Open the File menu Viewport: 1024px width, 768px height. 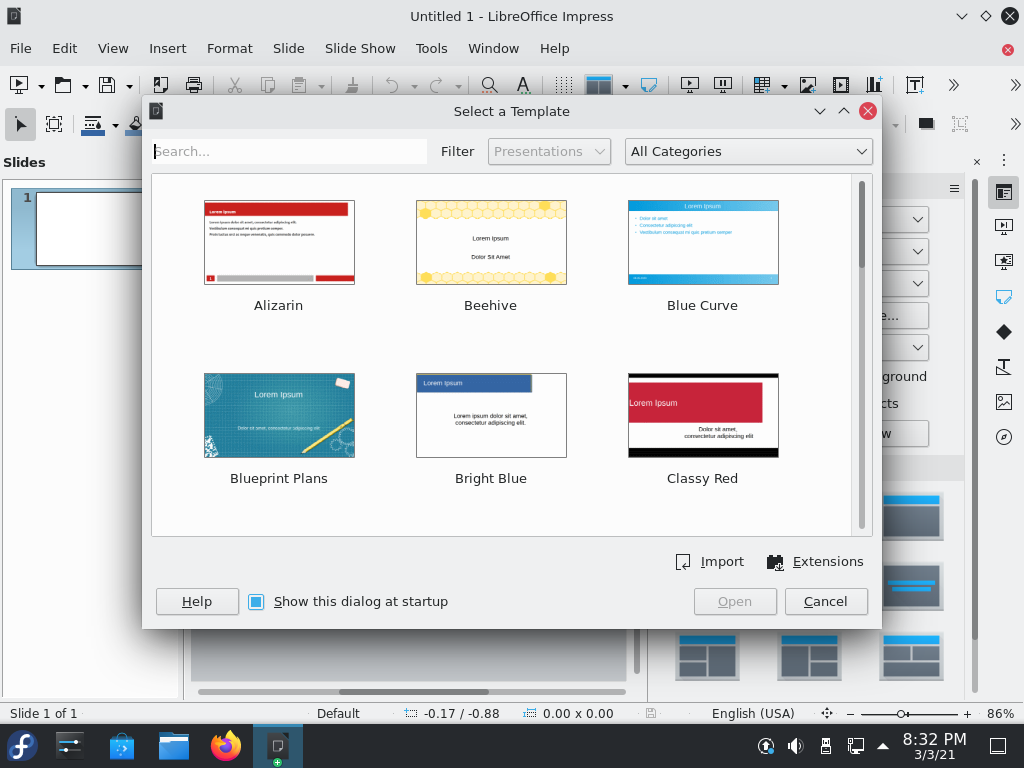(20, 48)
